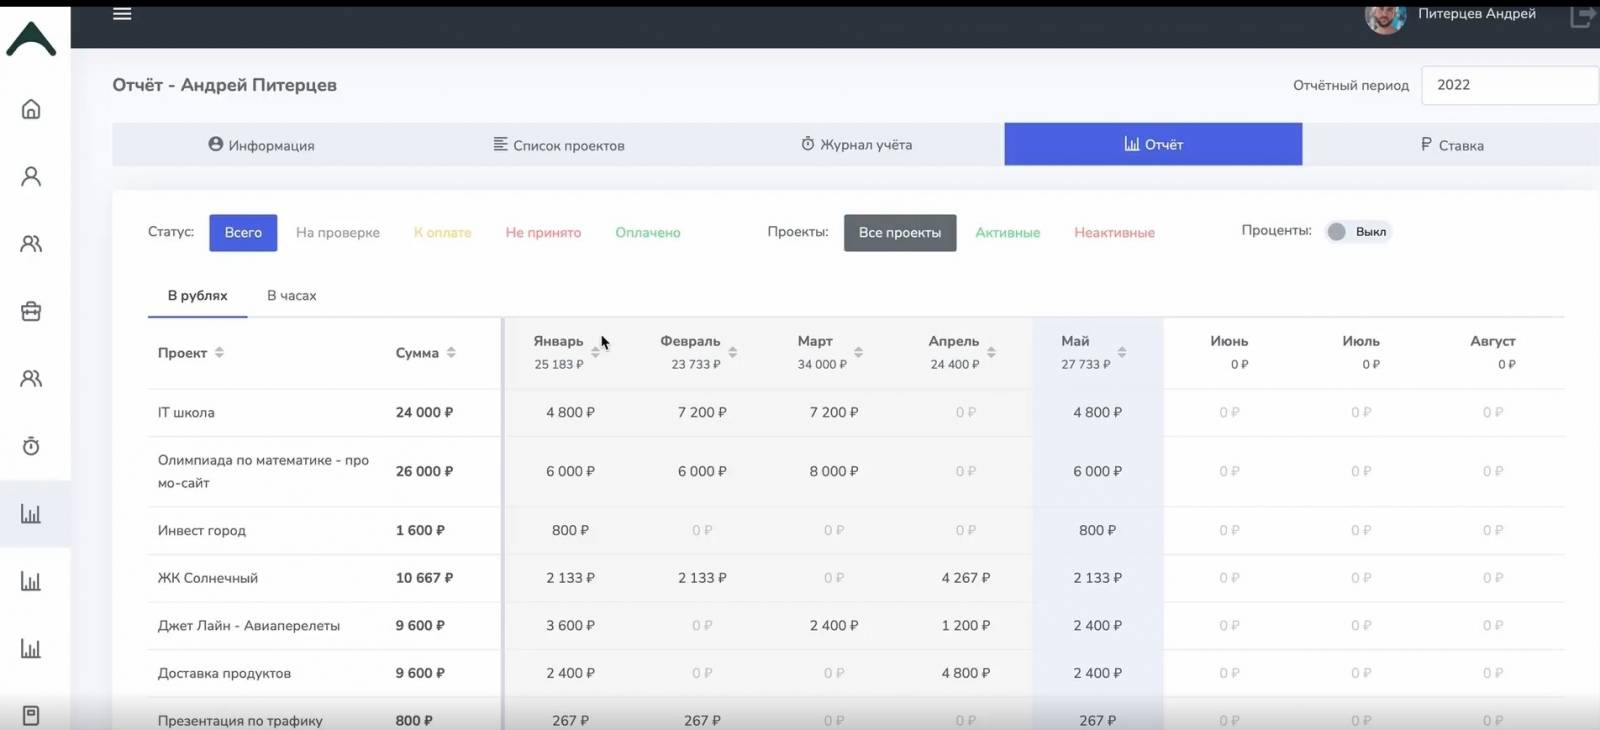Viewport: 1600px width, 730px height.
Task: Toggle the Проценты switch on
Action: [x=1338, y=232]
